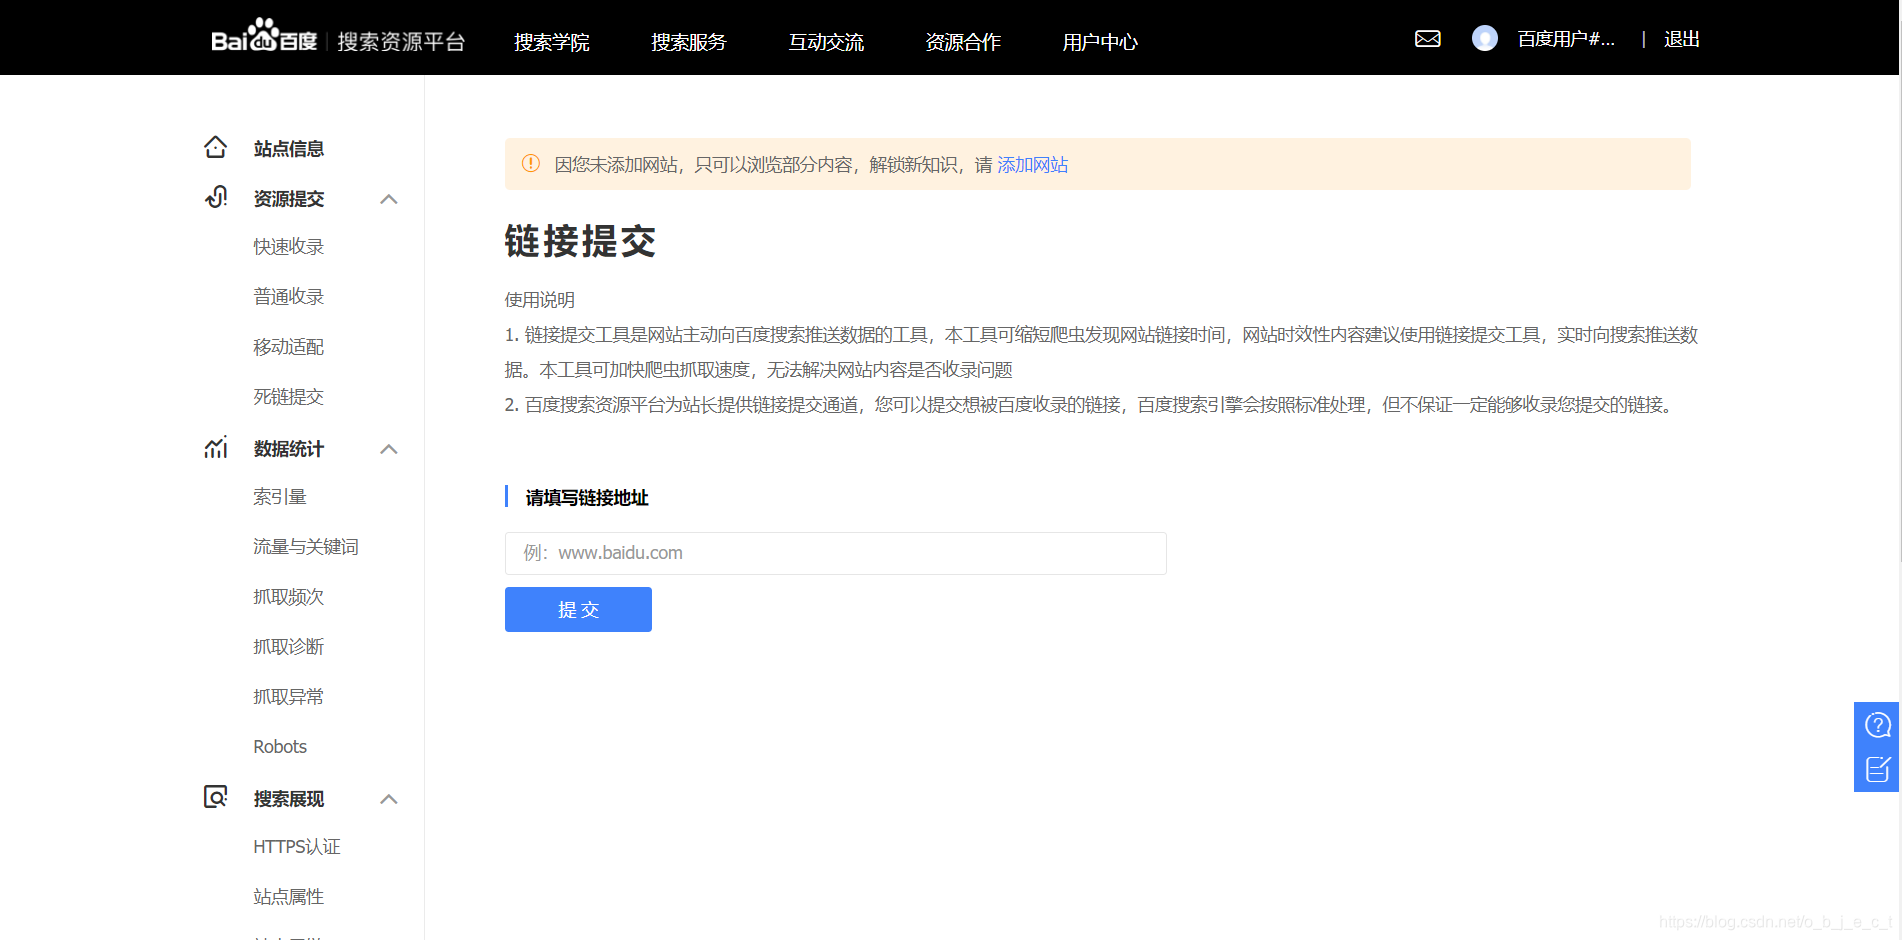The height and width of the screenshot is (940, 1902).
Task: Open the 用户中心 menu
Action: pos(1100,42)
